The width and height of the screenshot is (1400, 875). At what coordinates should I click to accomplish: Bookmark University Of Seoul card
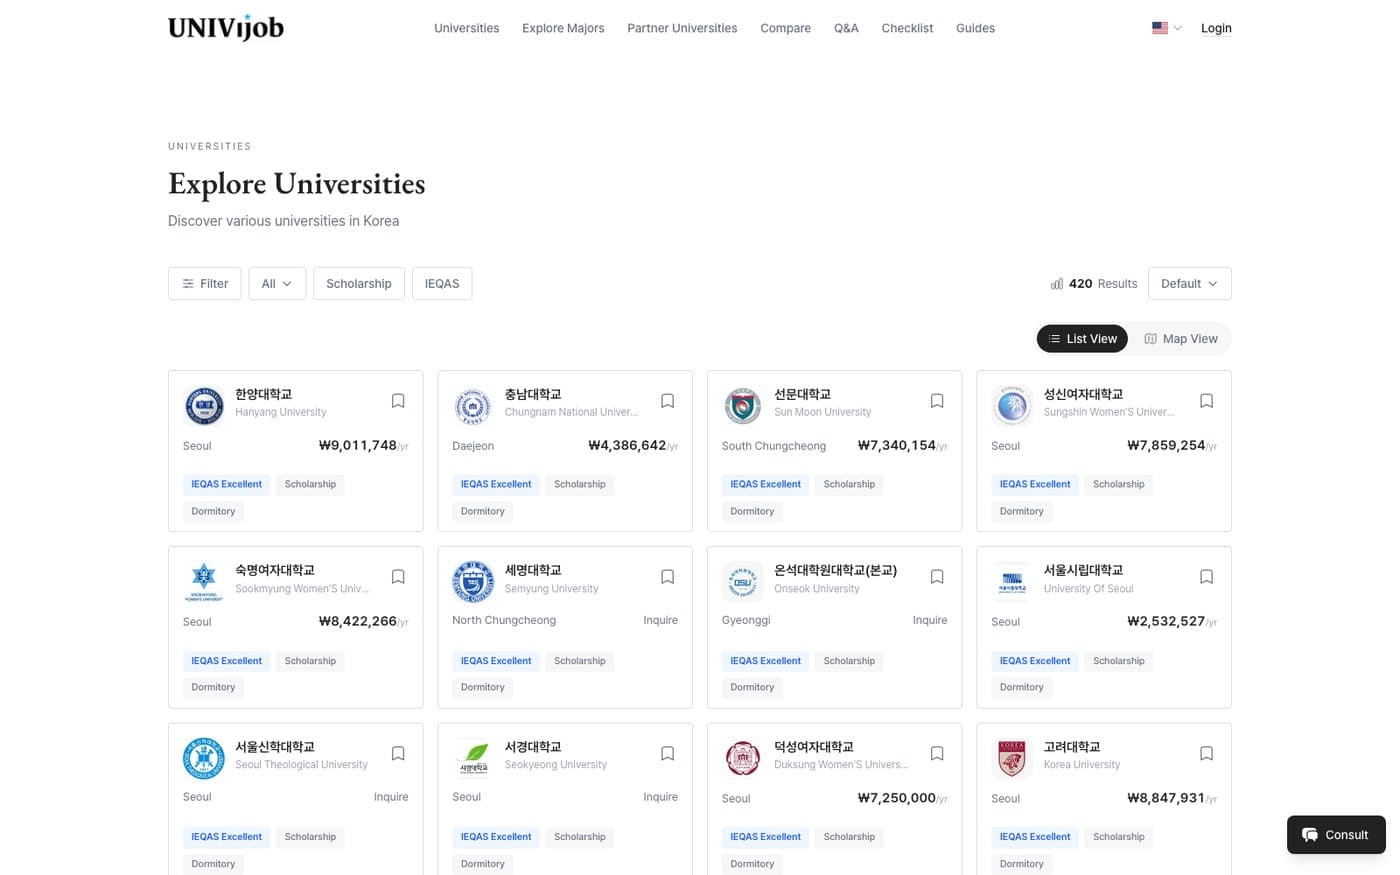(x=1206, y=577)
